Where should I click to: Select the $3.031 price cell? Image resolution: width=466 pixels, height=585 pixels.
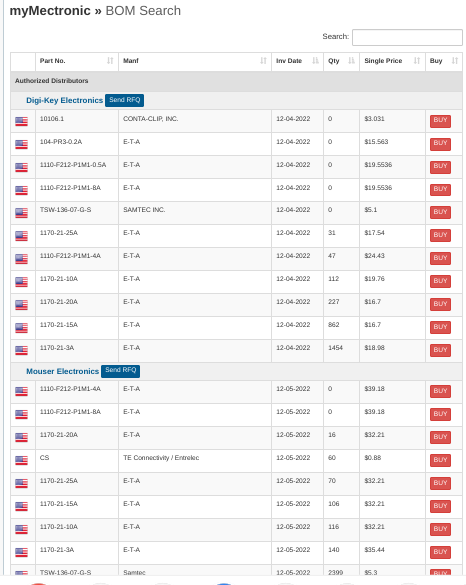(x=392, y=121)
